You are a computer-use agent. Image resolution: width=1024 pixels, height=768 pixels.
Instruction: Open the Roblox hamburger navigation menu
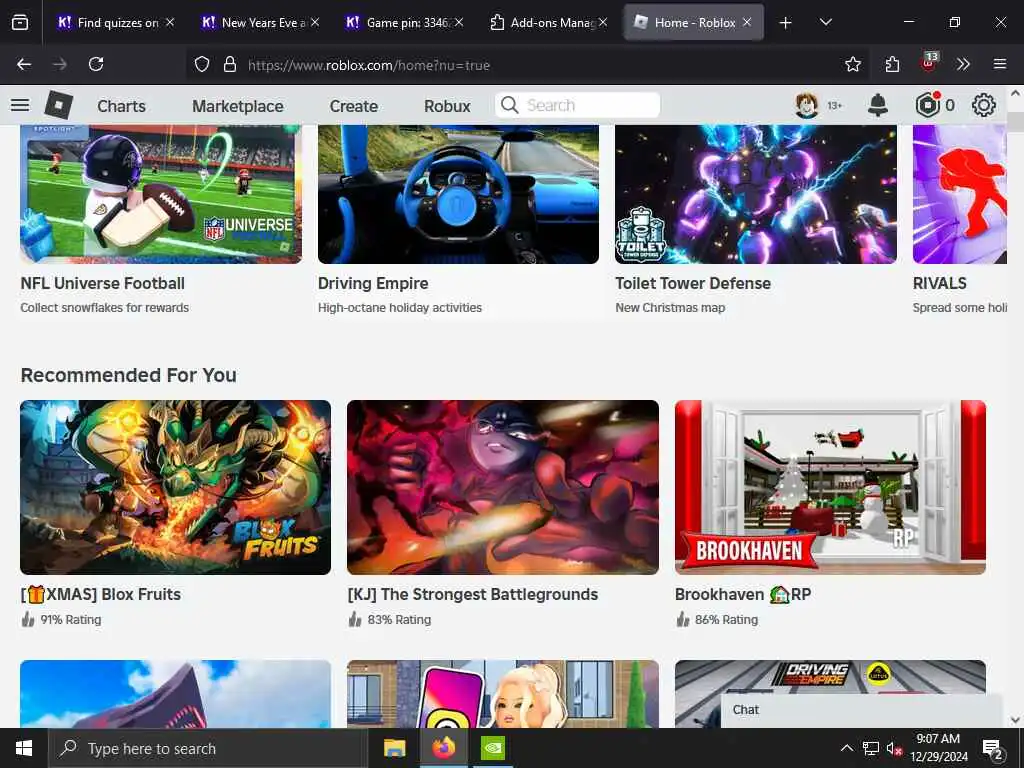click(x=20, y=105)
